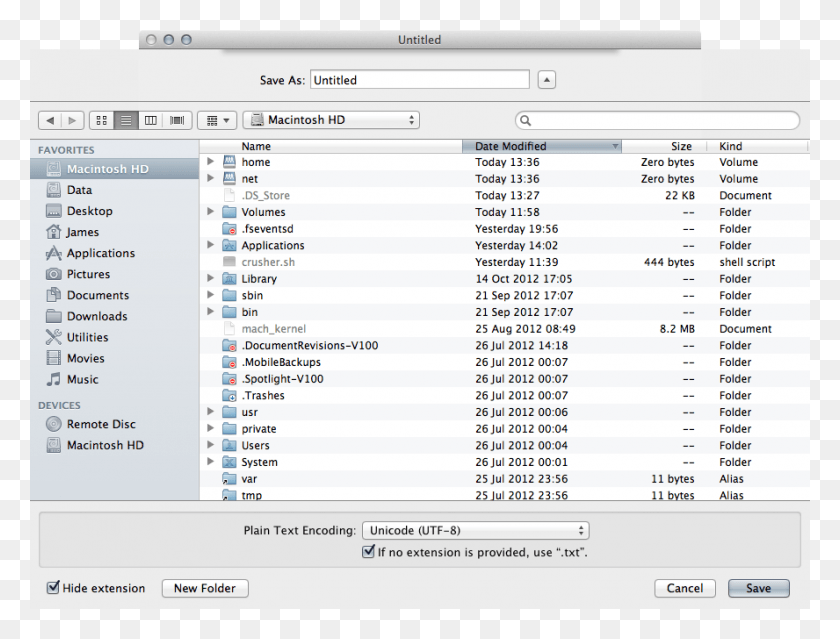The width and height of the screenshot is (840, 639).
Task: Click the Save As filename field
Action: (419, 80)
